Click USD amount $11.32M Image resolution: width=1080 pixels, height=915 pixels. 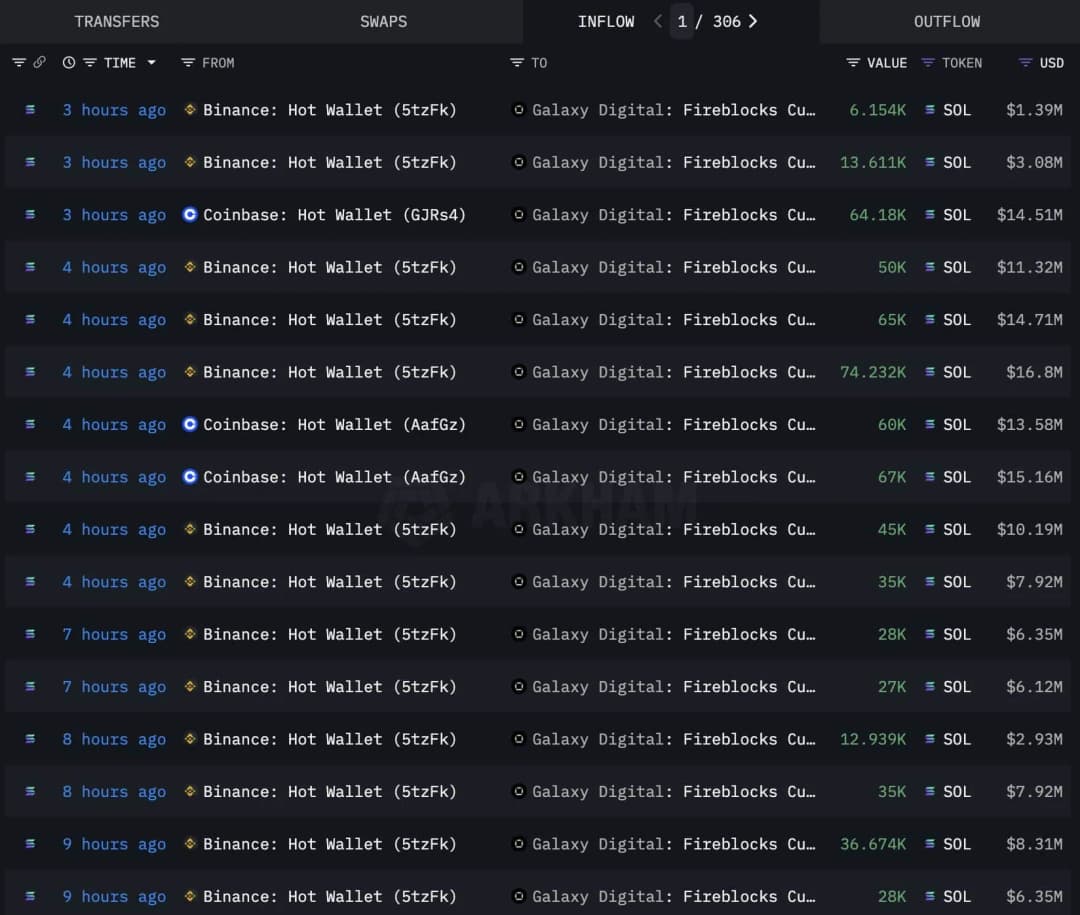1029,267
